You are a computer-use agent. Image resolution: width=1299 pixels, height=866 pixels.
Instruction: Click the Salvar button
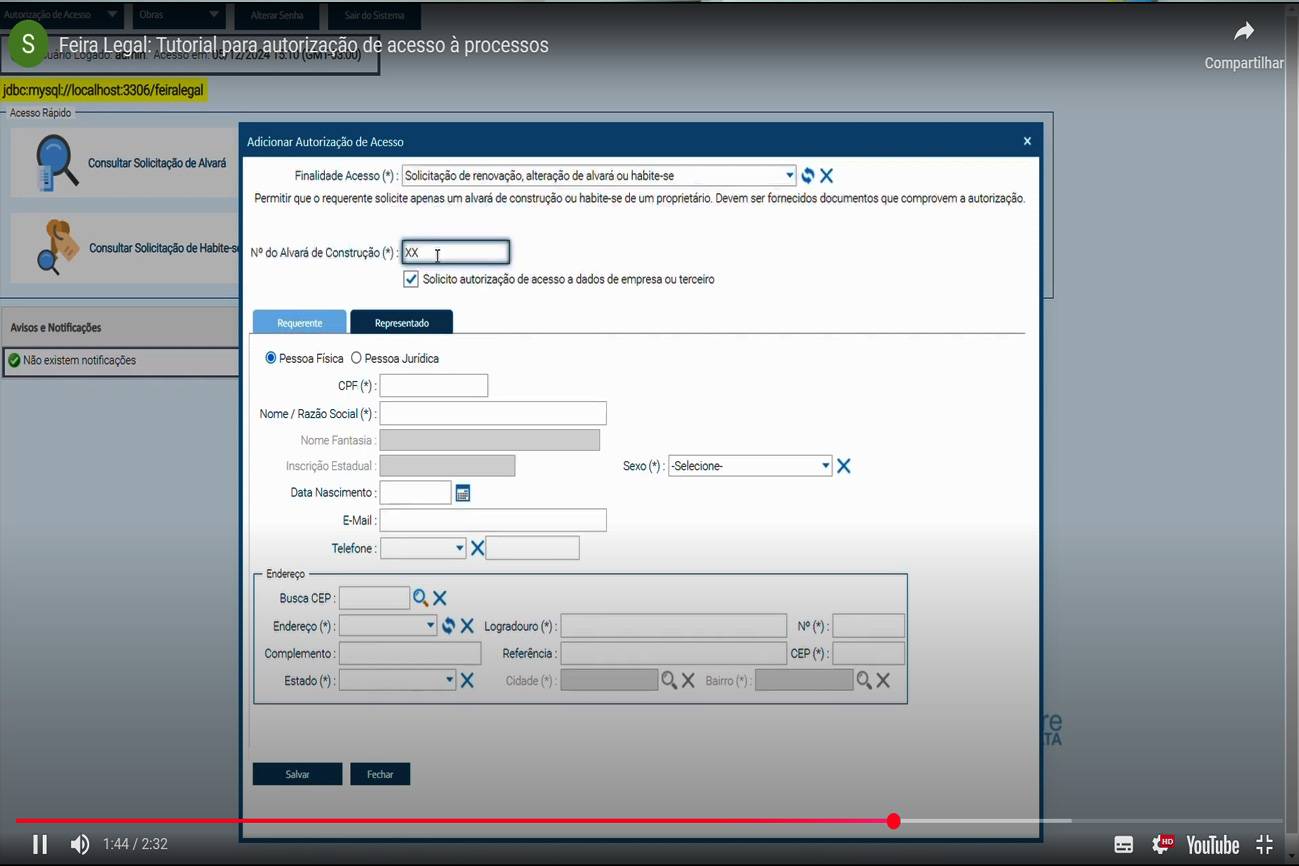point(297,775)
